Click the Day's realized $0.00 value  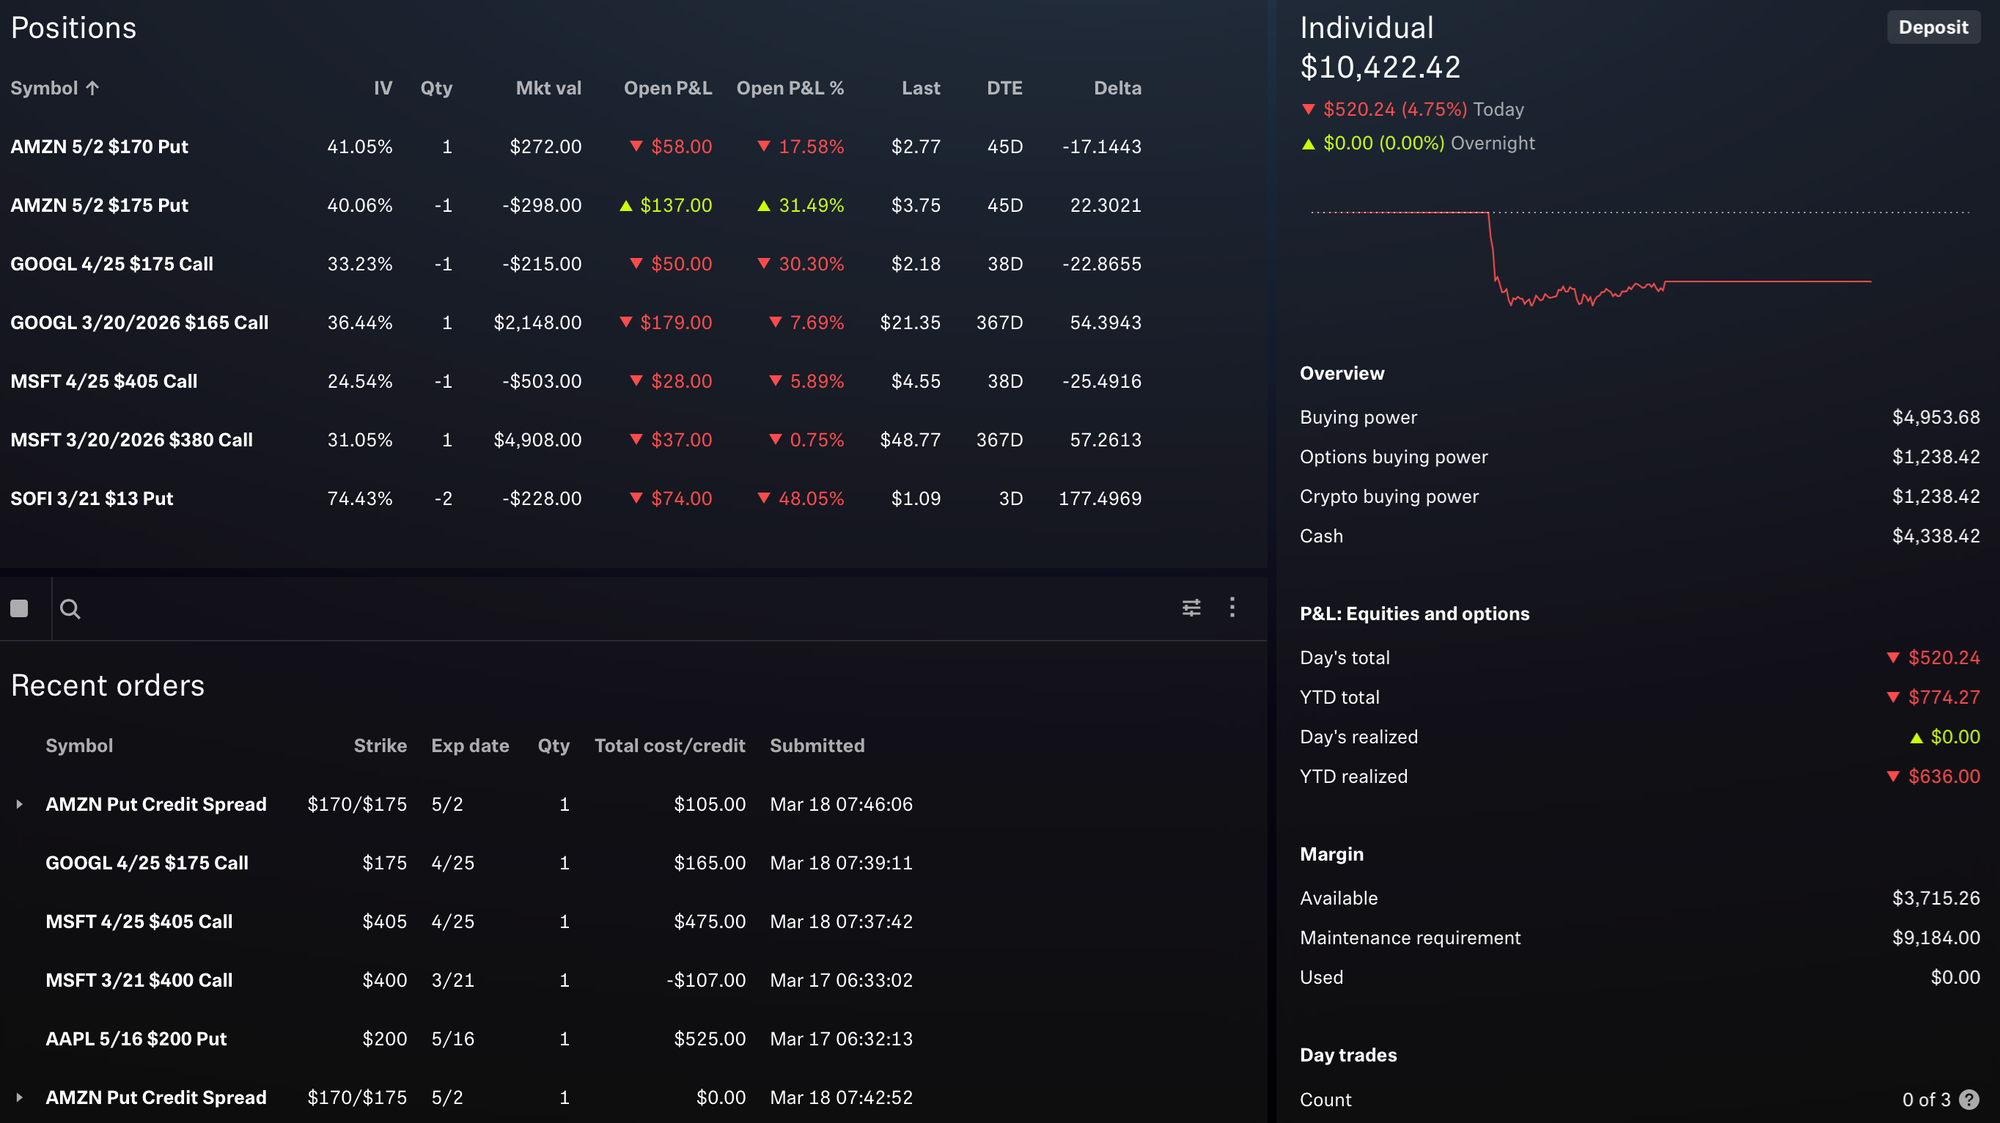[x=1945, y=737]
